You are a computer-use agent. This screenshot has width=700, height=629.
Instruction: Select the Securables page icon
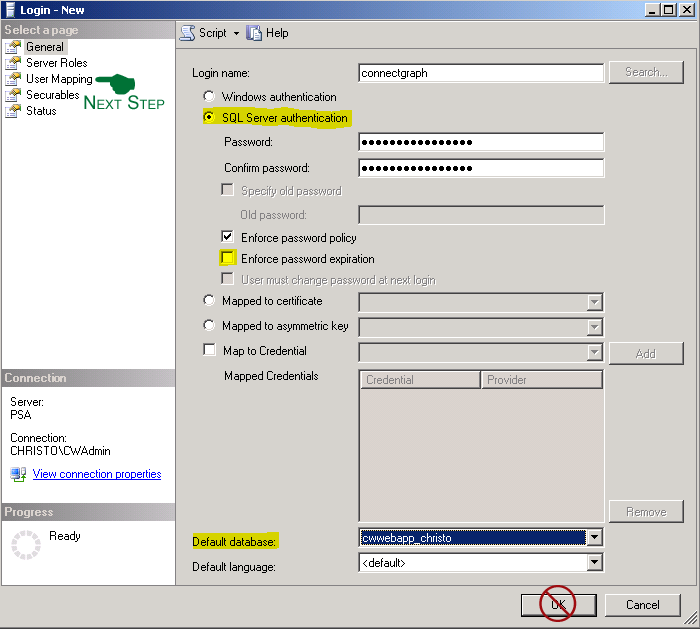[x=13, y=95]
